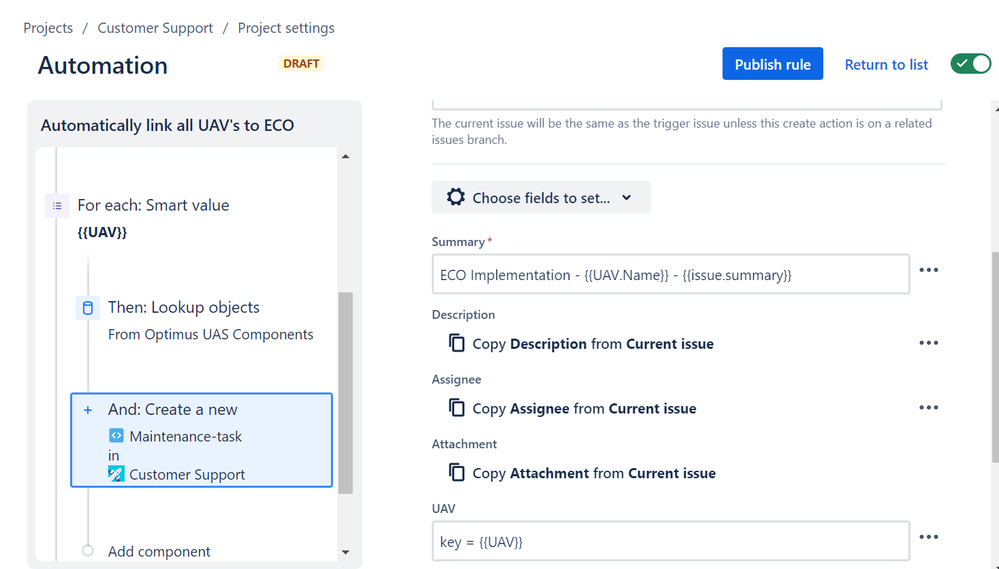Click the Add component circle node

point(88,551)
